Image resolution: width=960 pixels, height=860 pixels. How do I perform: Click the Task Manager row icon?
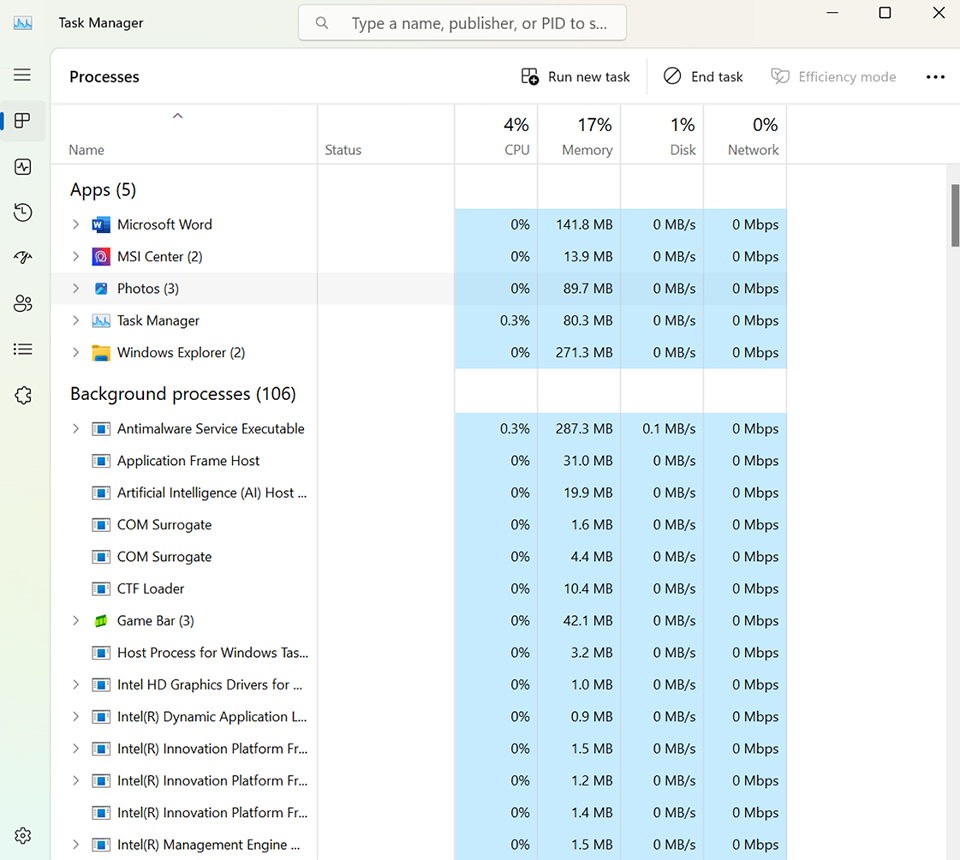point(101,321)
